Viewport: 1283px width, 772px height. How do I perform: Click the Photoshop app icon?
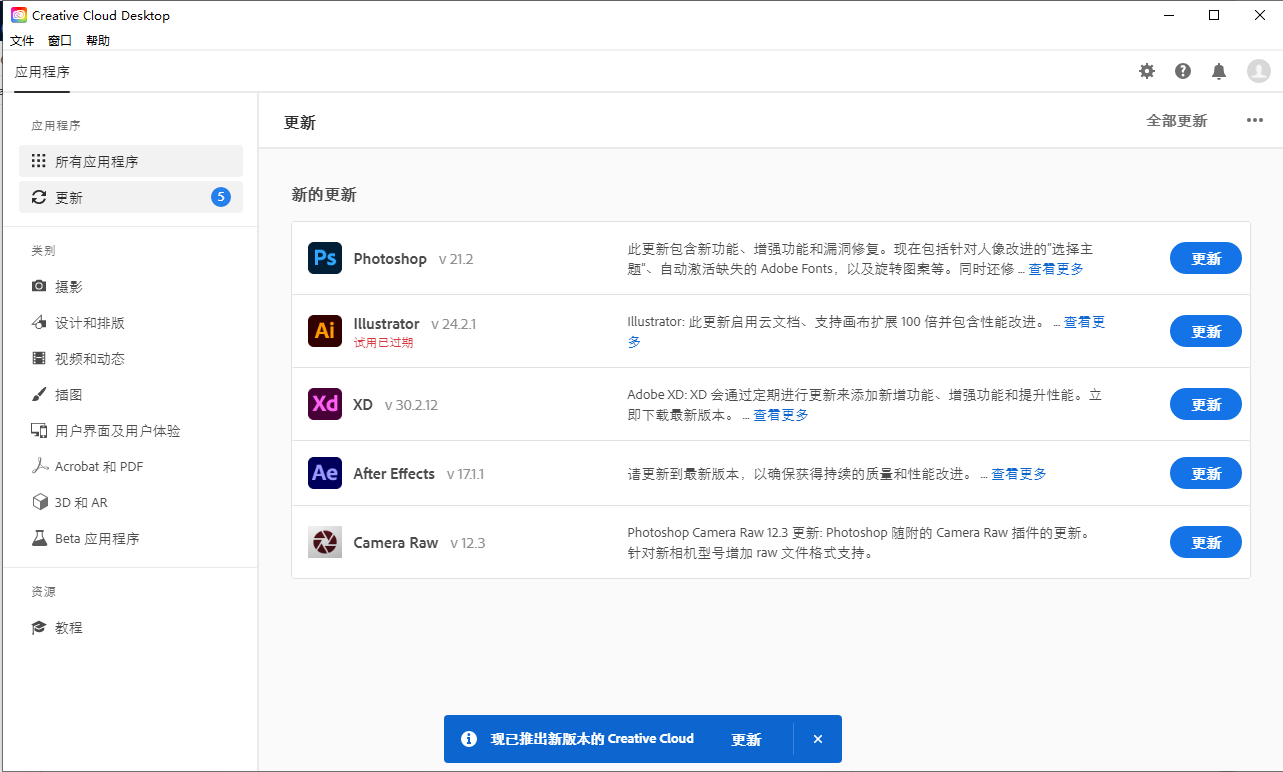325,258
